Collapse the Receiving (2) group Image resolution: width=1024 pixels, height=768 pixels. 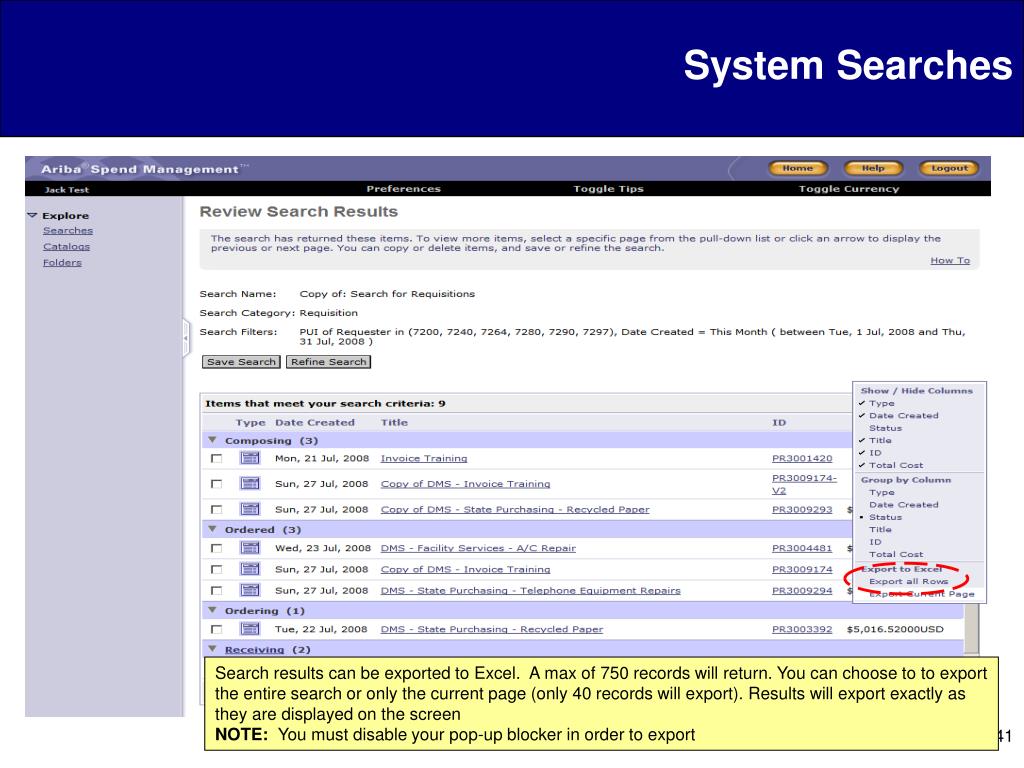tap(212, 648)
